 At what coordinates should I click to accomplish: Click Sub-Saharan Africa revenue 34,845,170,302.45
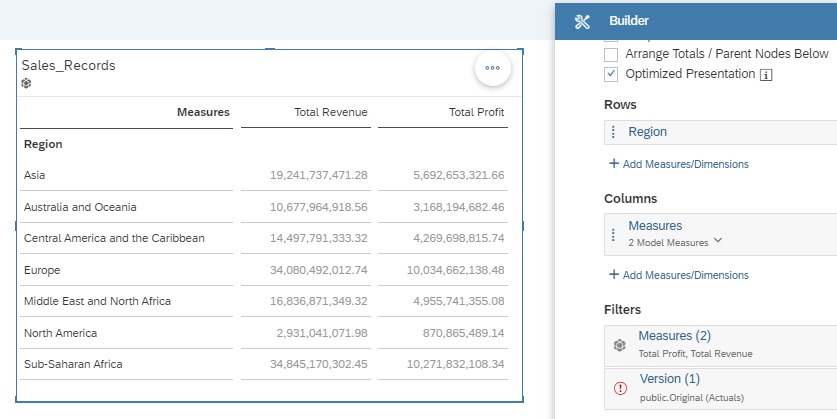(x=319, y=364)
